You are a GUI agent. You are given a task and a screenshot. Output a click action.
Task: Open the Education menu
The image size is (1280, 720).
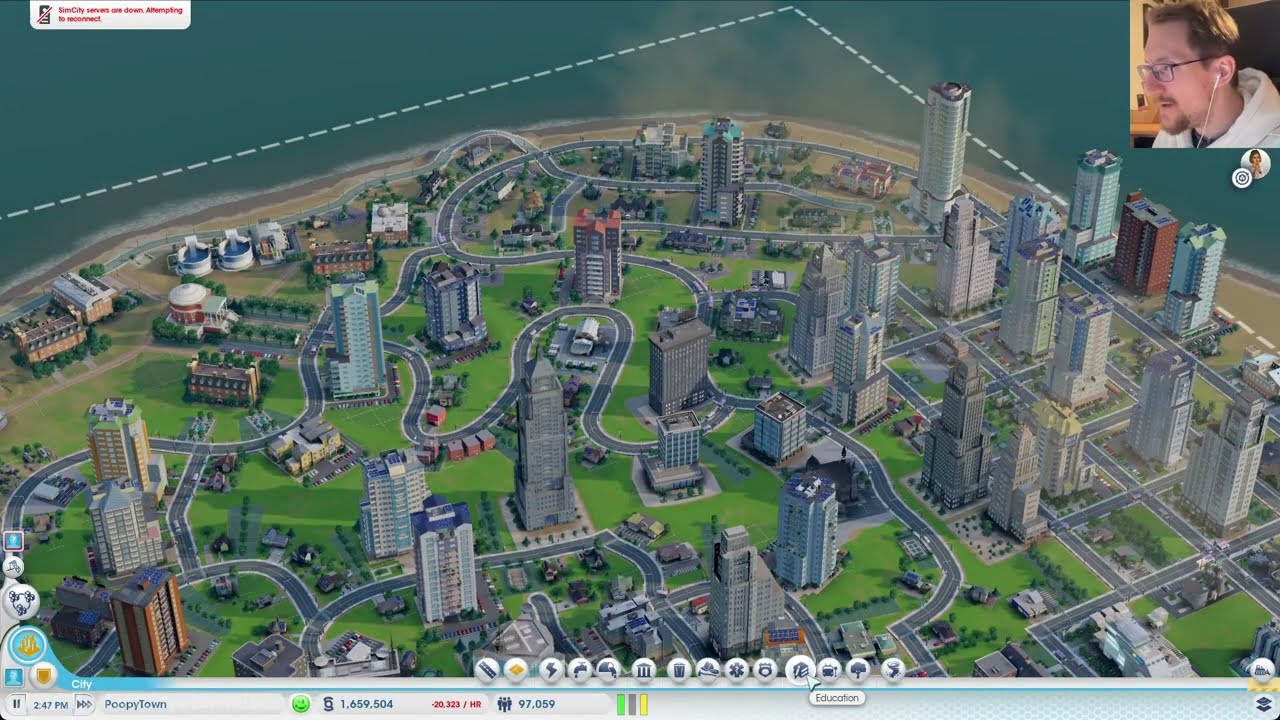point(800,670)
